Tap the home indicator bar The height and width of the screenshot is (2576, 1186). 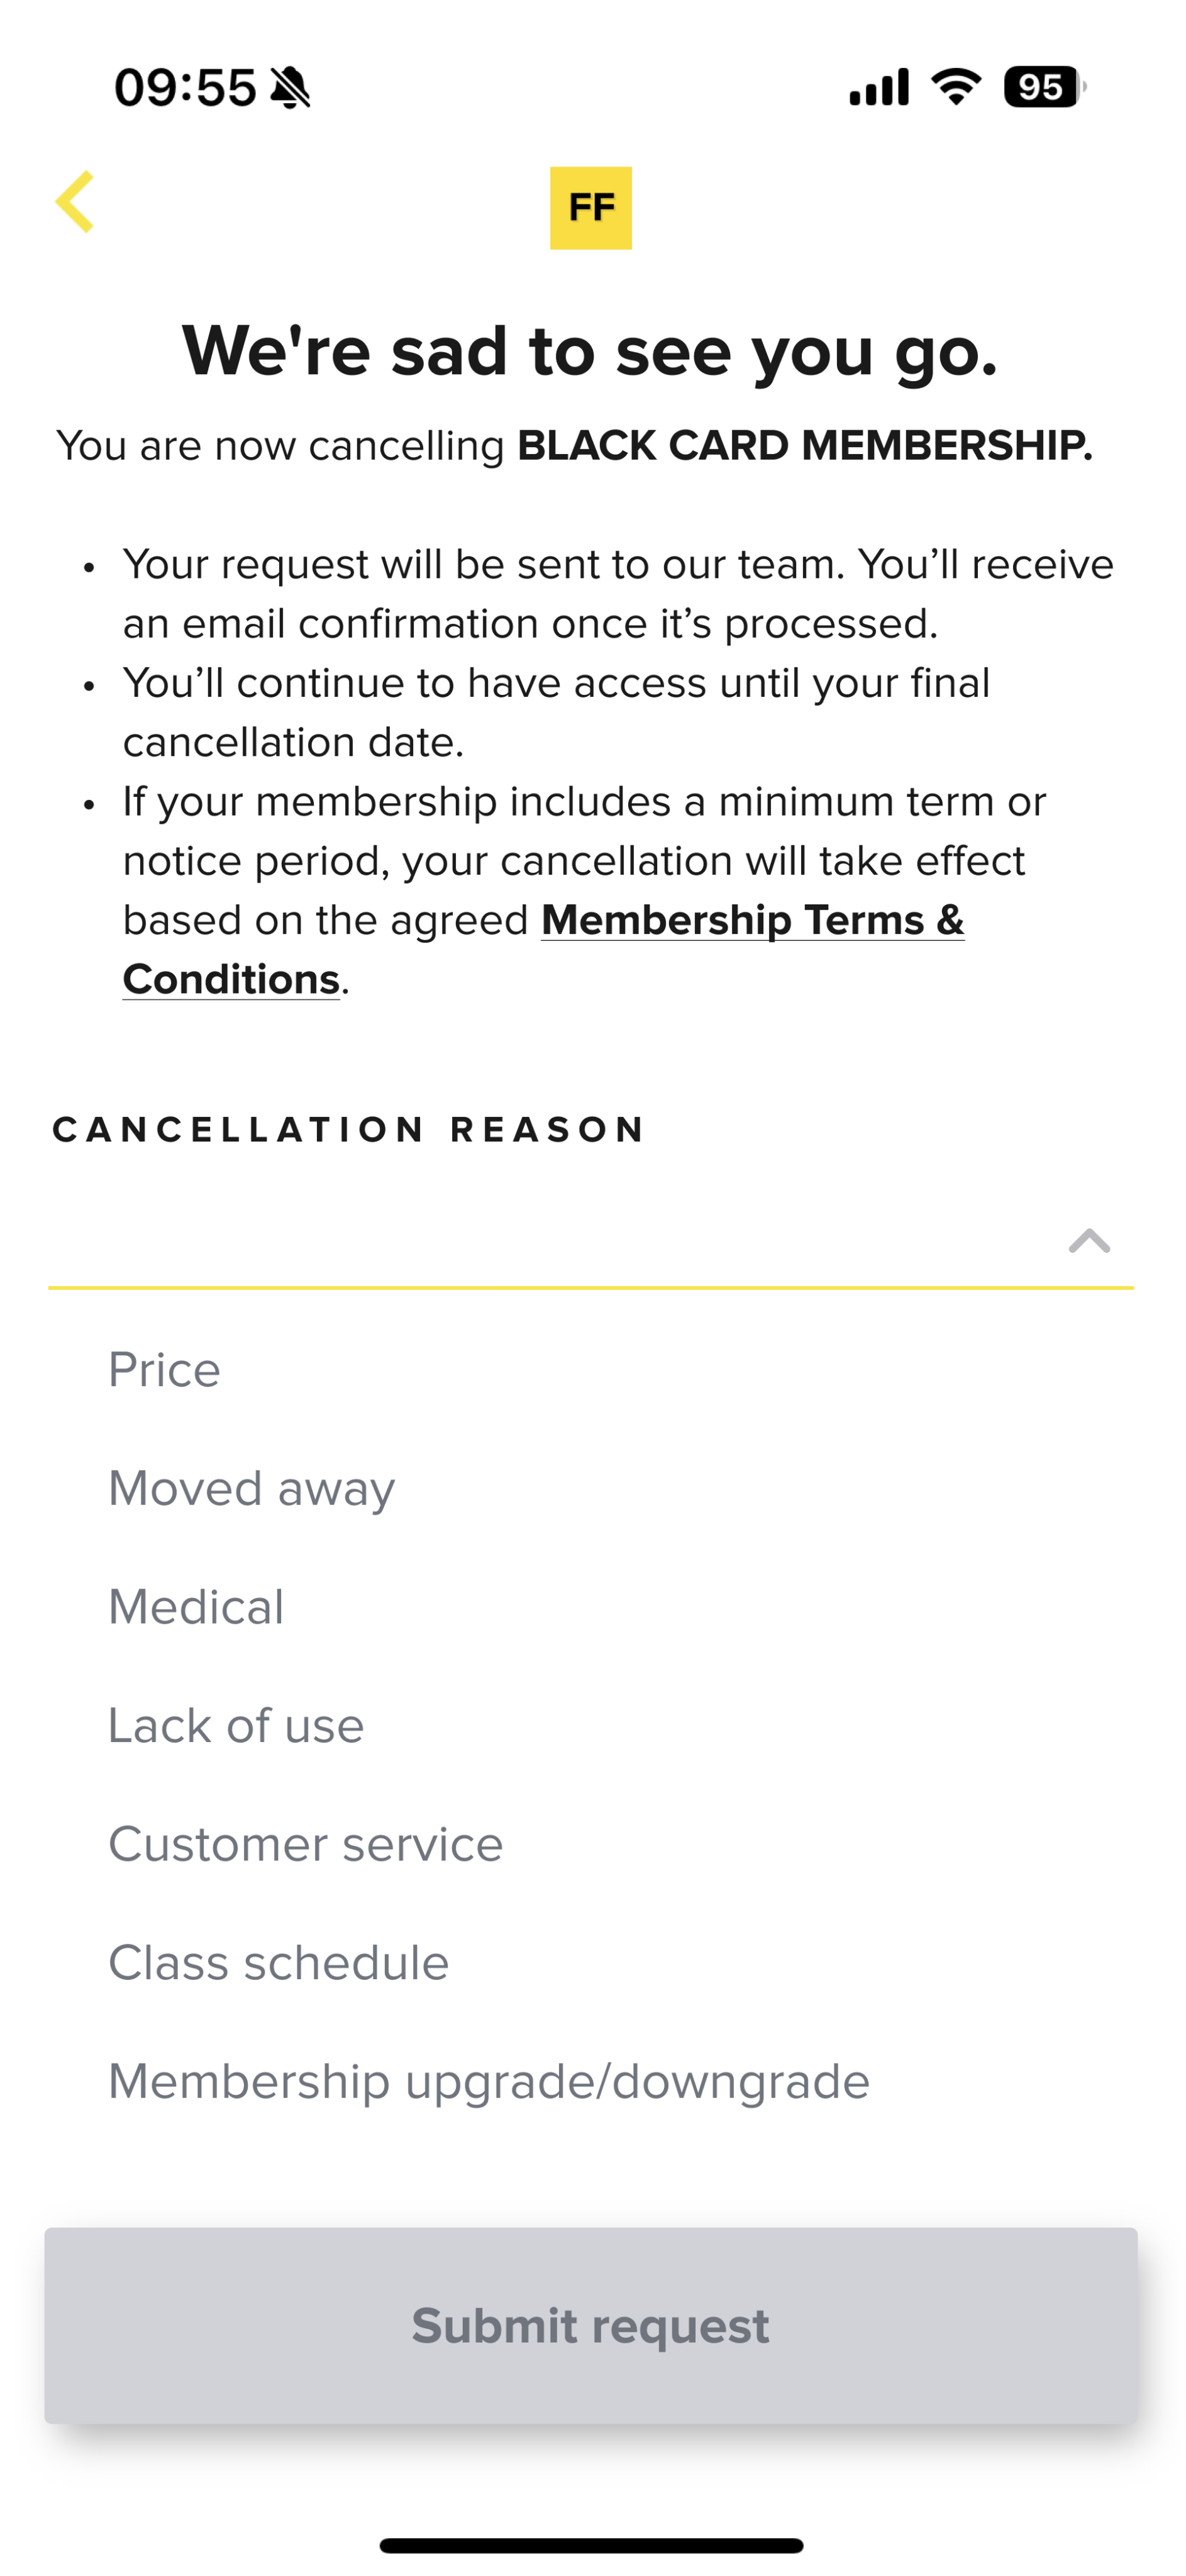coord(591,2545)
